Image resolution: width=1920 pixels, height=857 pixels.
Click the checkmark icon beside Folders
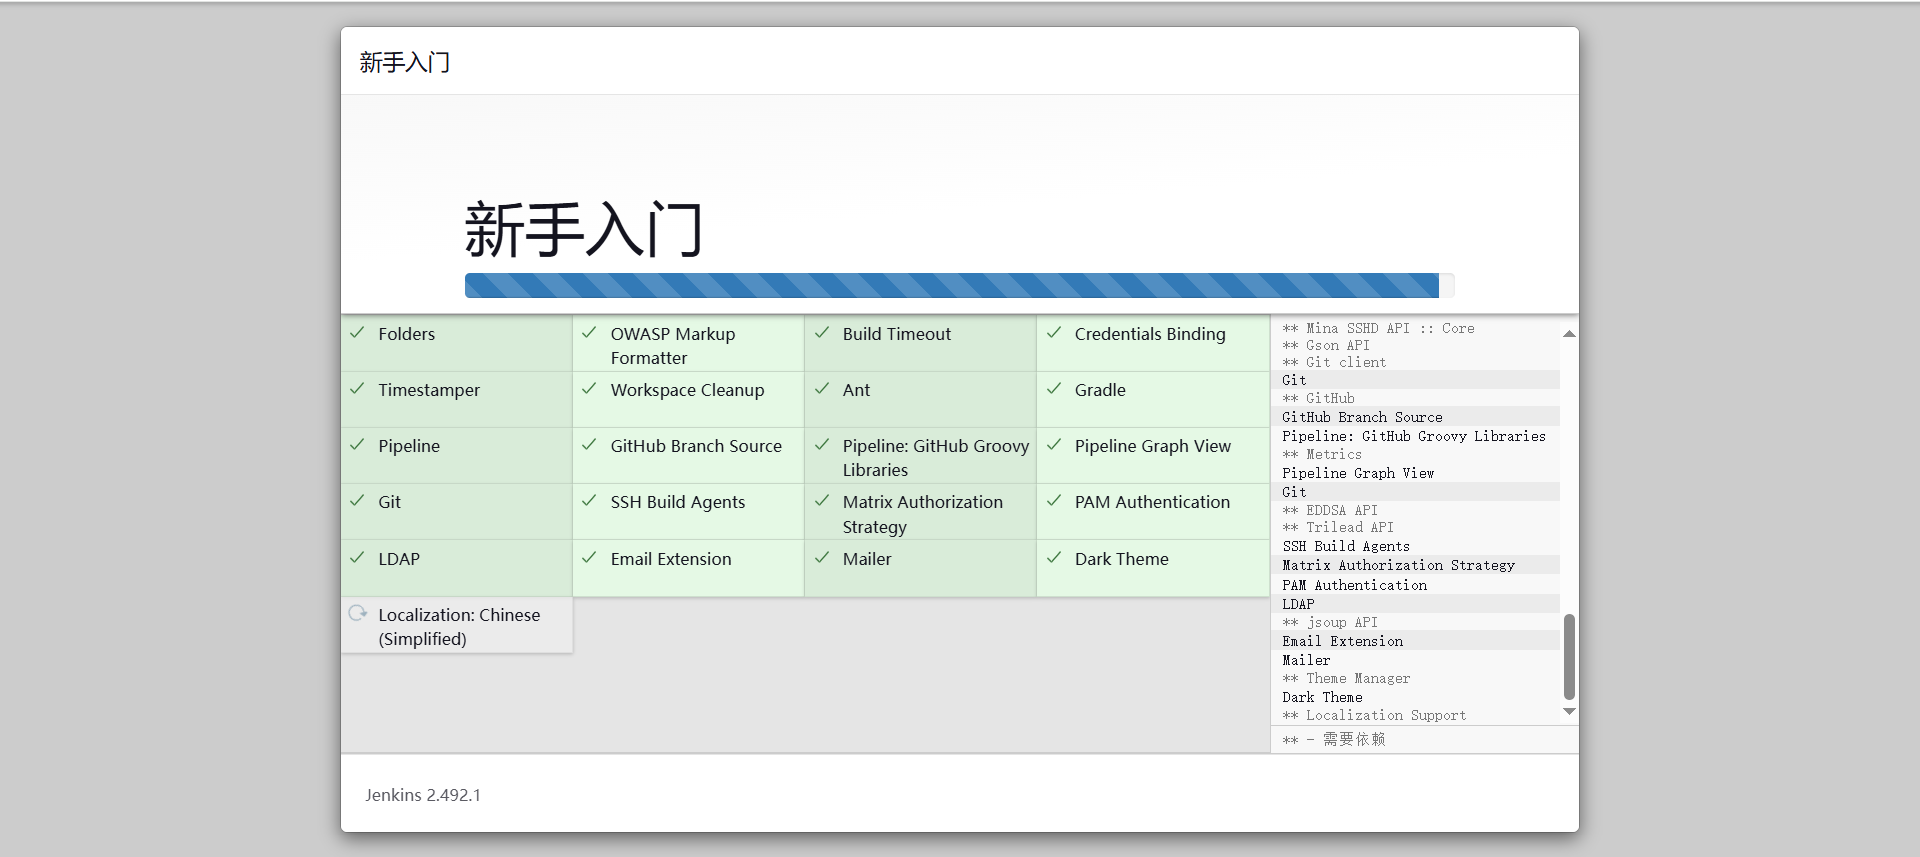click(x=357, y=333)
